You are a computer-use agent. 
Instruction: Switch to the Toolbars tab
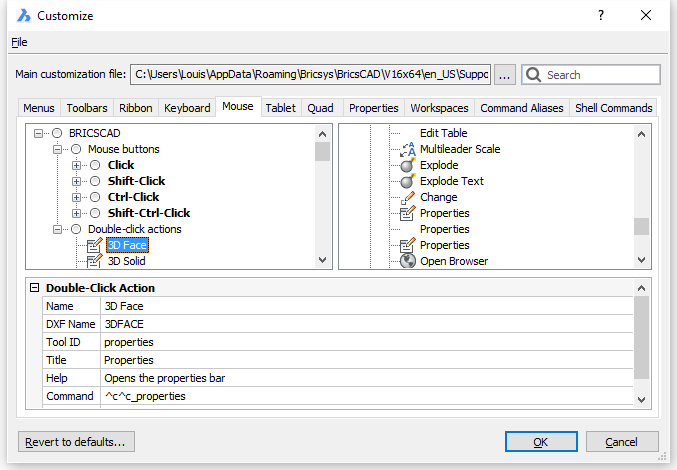click(x=87, y=108)
